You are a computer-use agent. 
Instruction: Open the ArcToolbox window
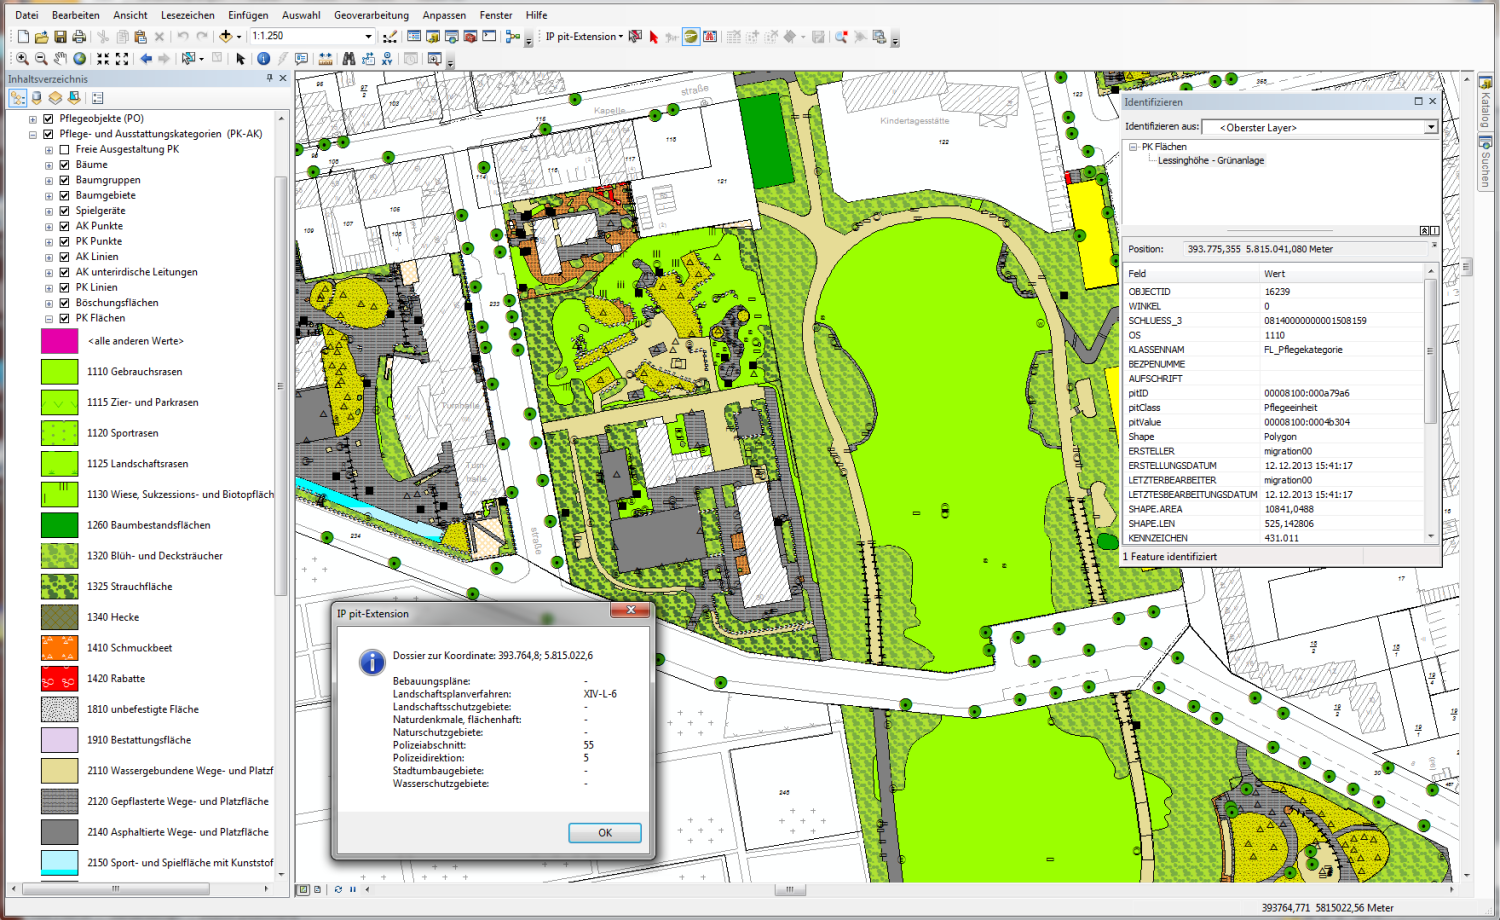click(x=470, y=36)
